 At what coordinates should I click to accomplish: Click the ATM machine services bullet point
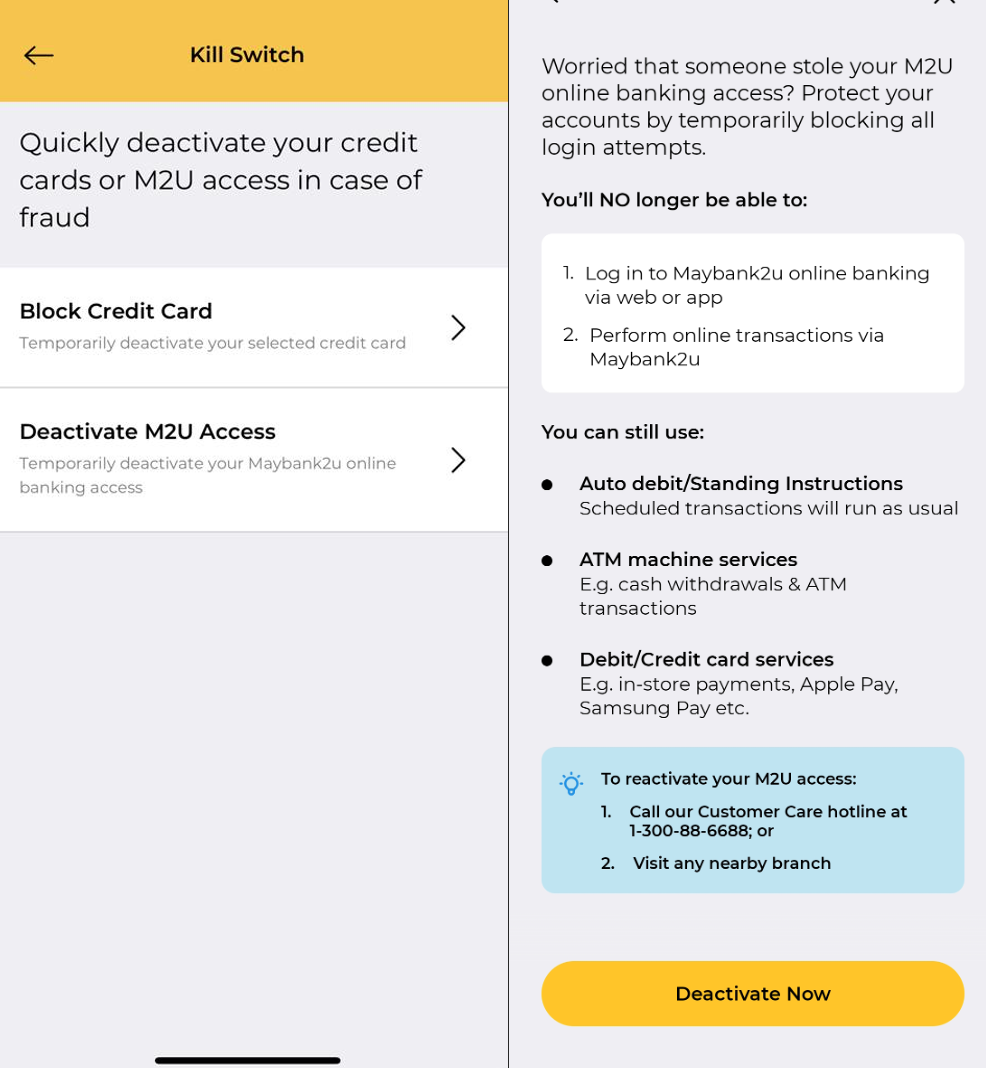[547, 561]
